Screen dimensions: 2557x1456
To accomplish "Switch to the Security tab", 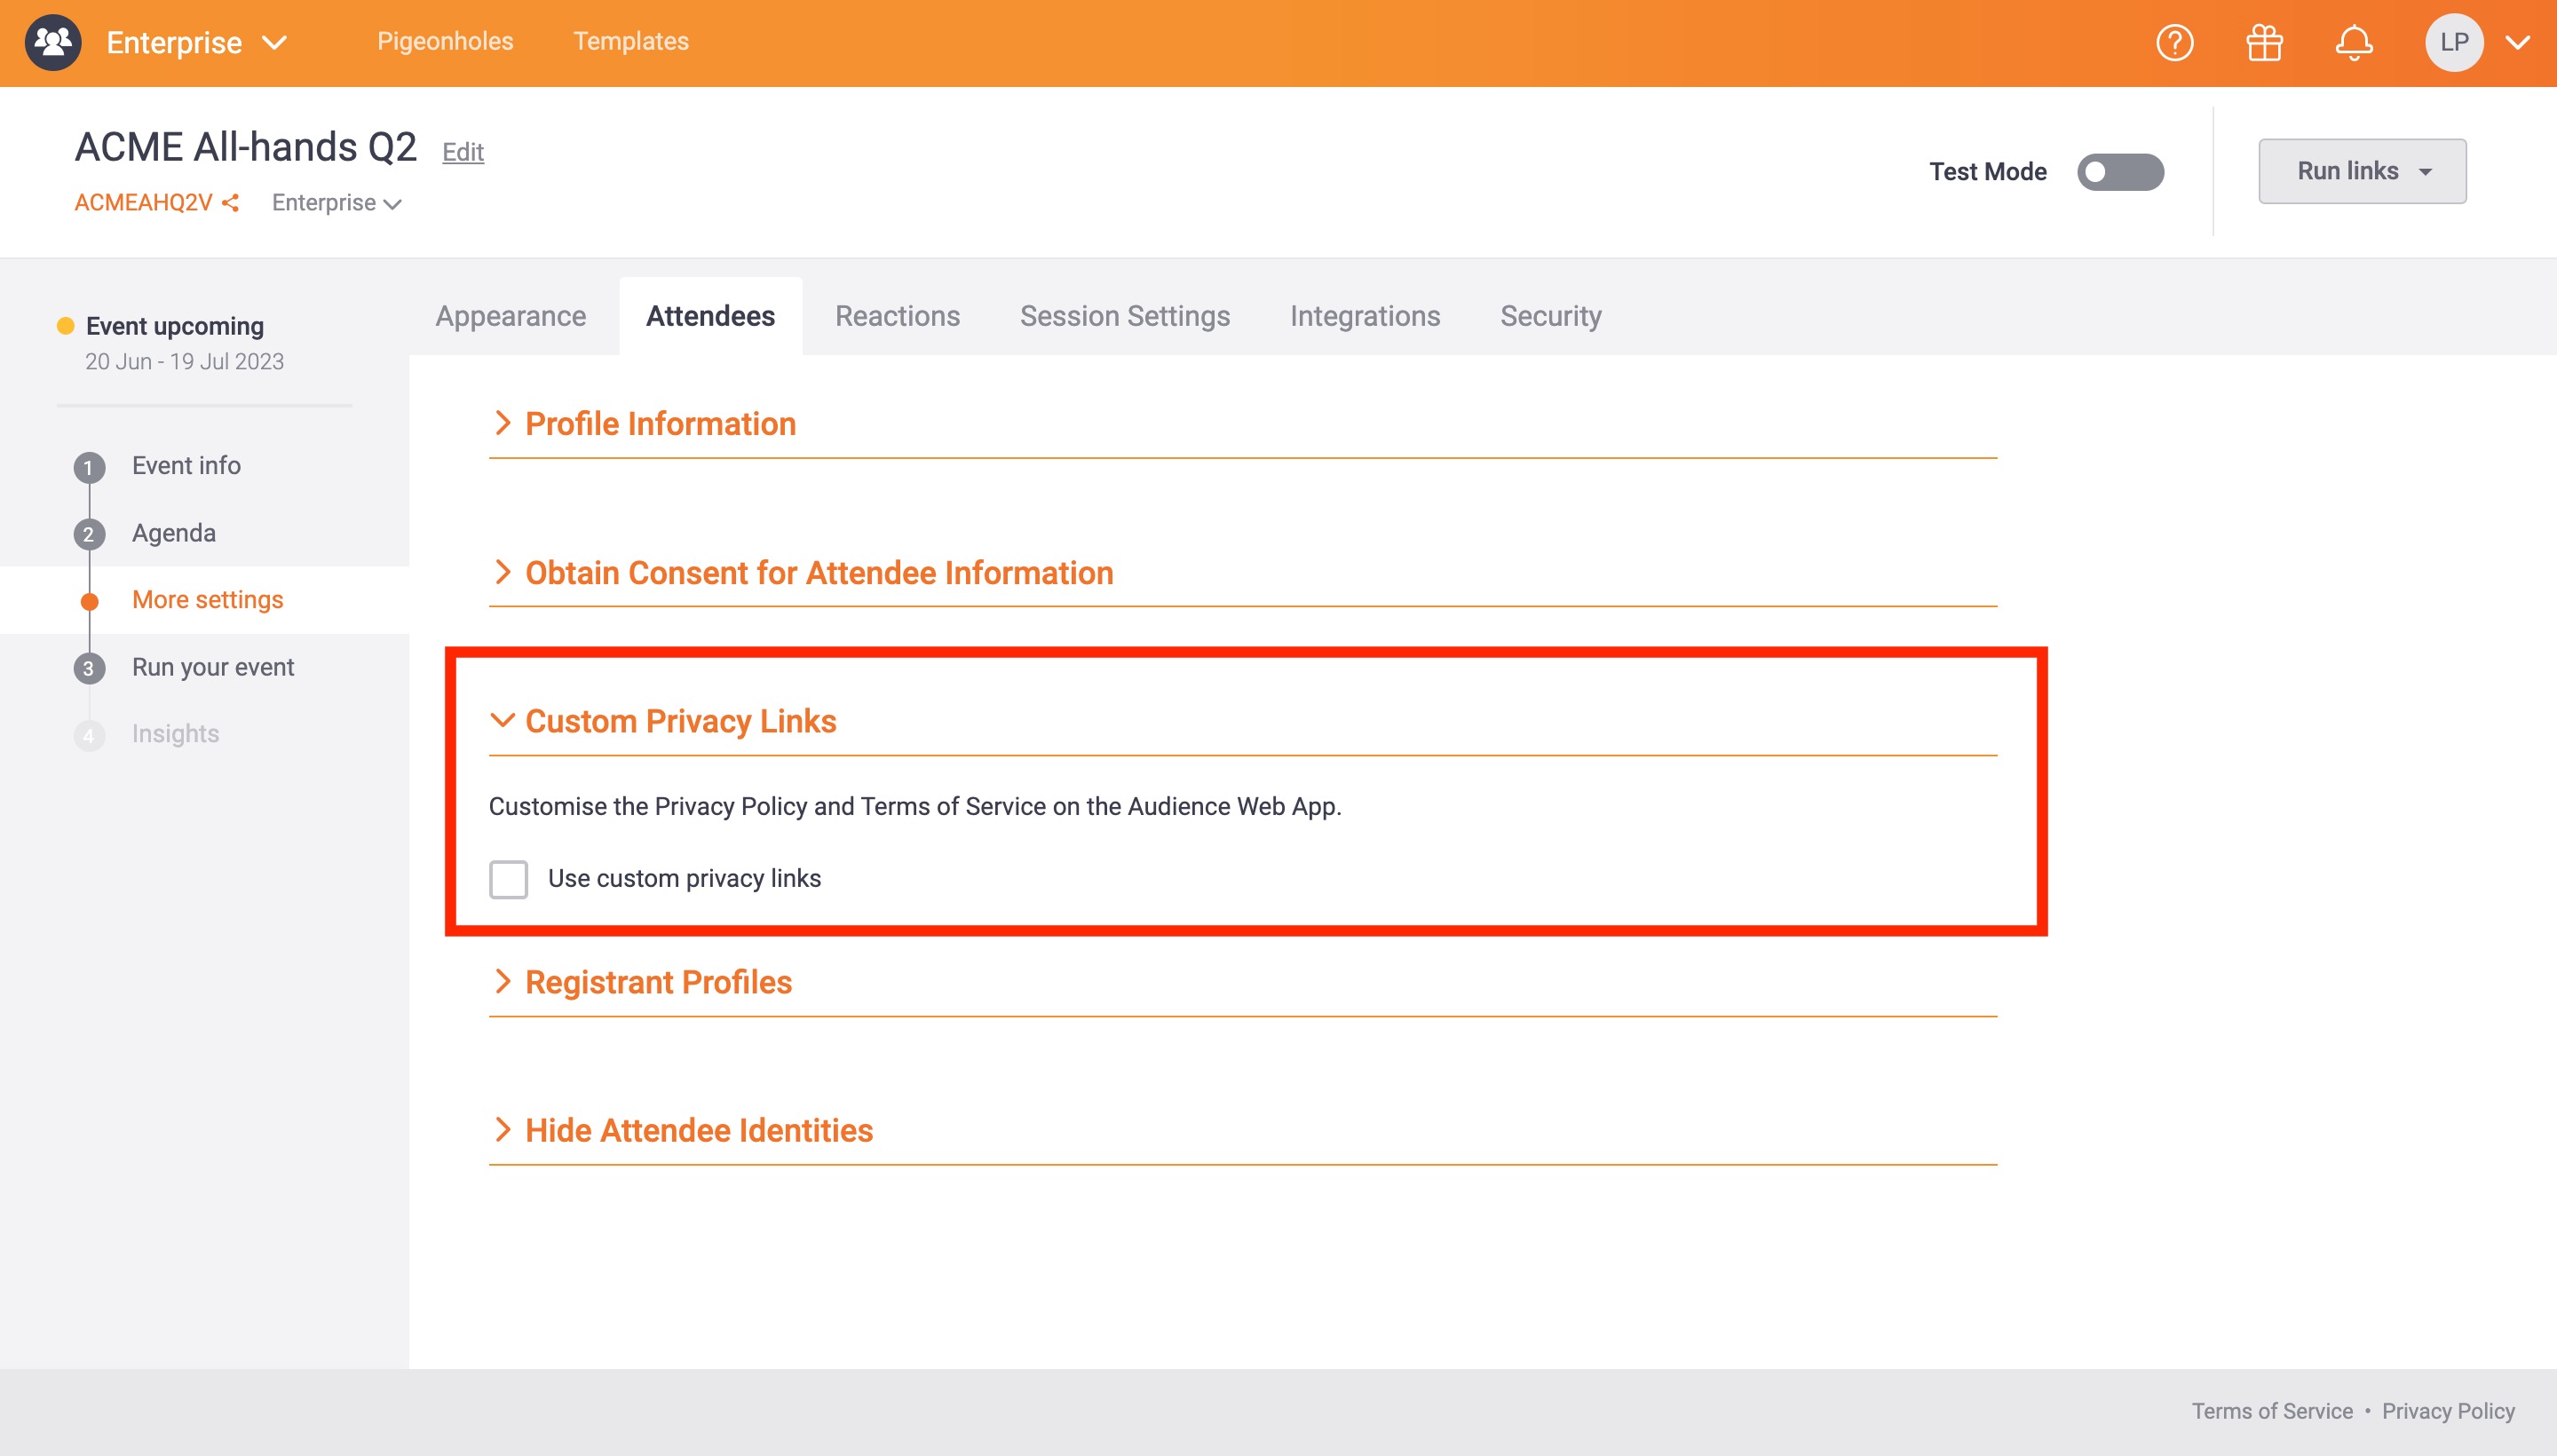I will [1550, 316].
